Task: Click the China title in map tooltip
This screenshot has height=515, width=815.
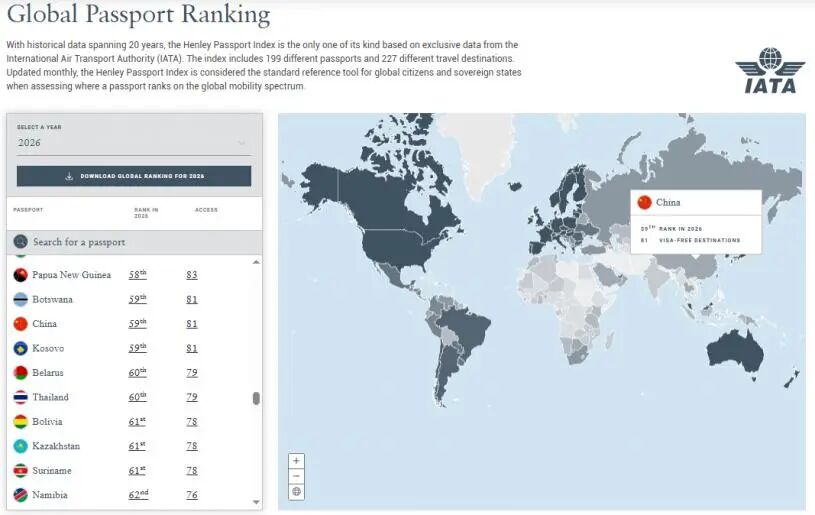Action: [668, 203]
